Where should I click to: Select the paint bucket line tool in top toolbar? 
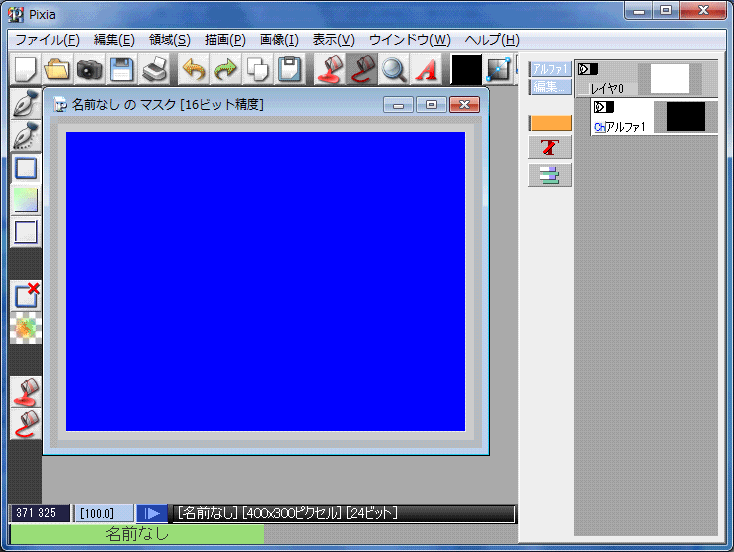click(x=361, y=69)
